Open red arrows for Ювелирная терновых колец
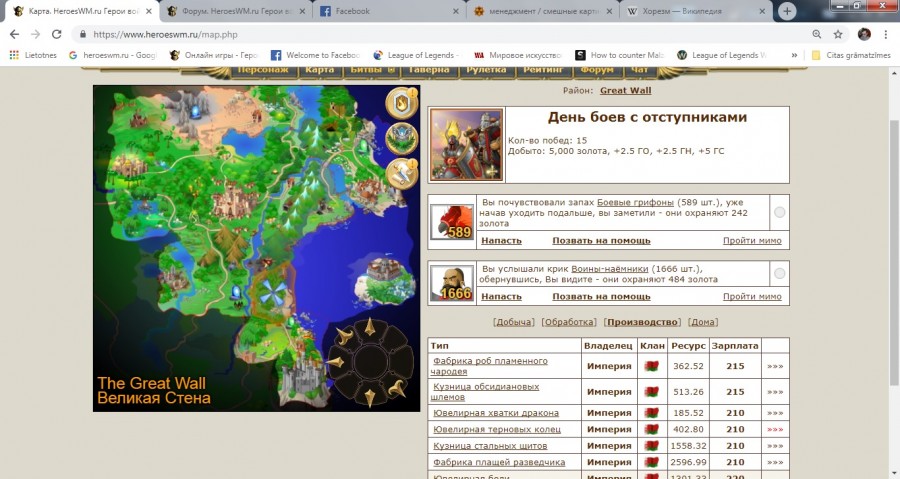The height and width of the screenshot is (479, 900). coord(775,429)
